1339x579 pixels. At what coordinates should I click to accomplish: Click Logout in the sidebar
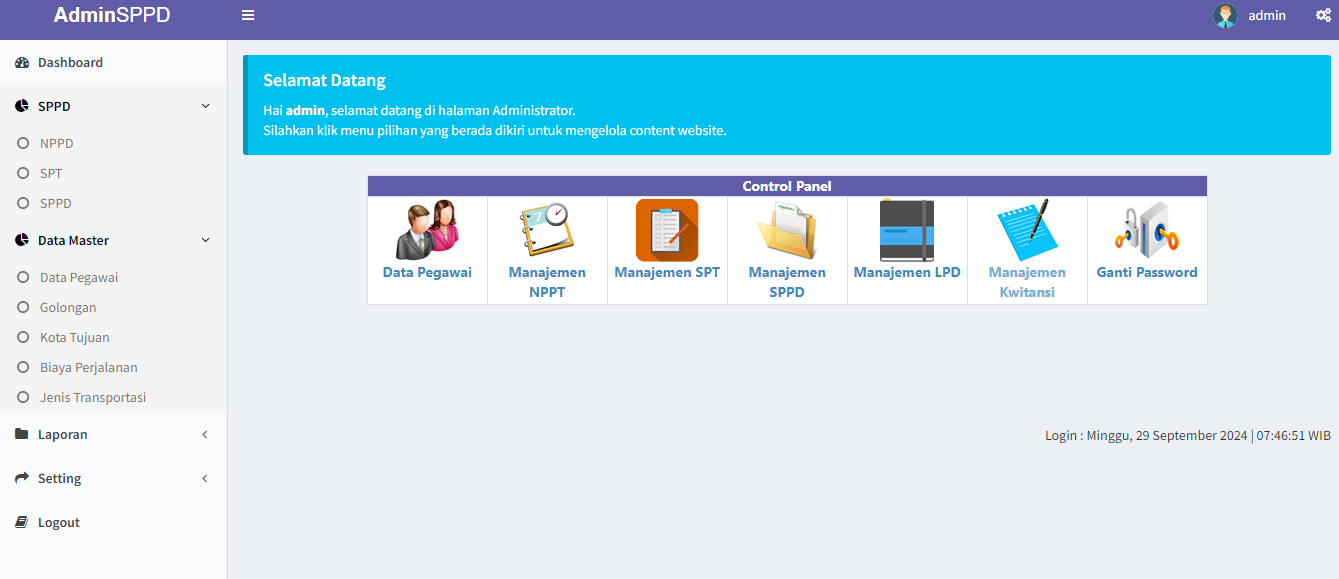pos(58,522)
